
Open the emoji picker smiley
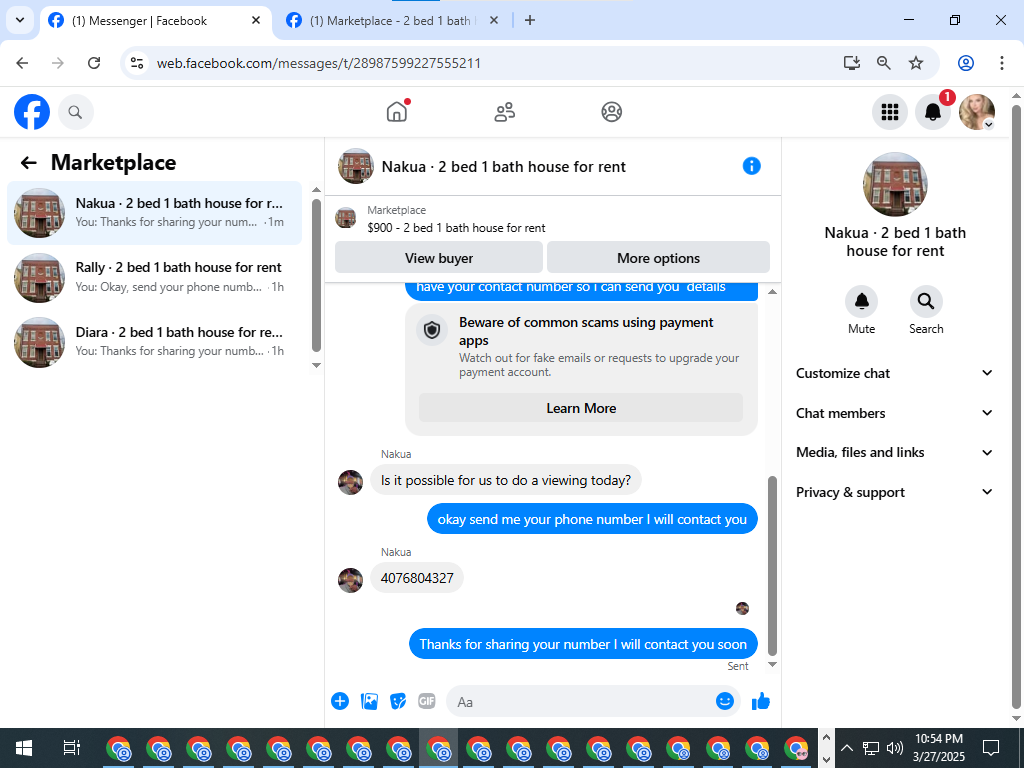coord(724,701)
